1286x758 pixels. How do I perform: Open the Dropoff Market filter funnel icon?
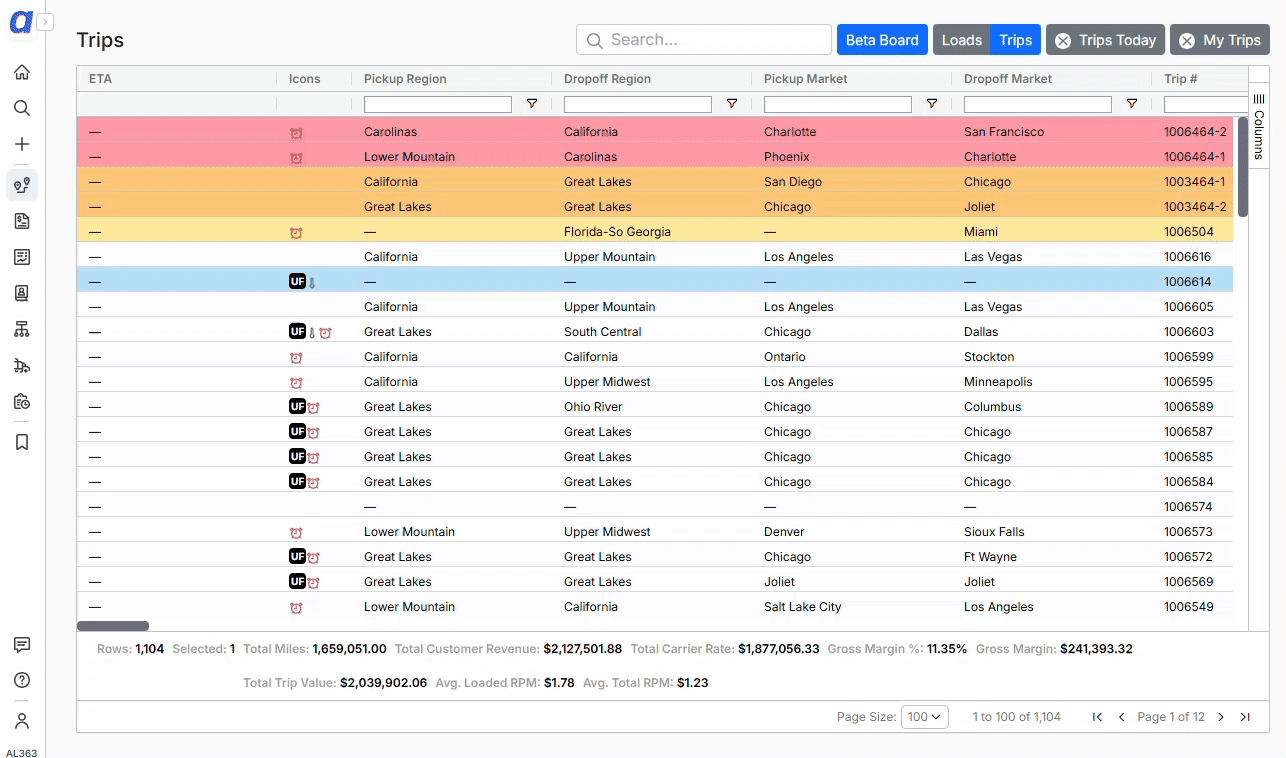(1132, 104)
